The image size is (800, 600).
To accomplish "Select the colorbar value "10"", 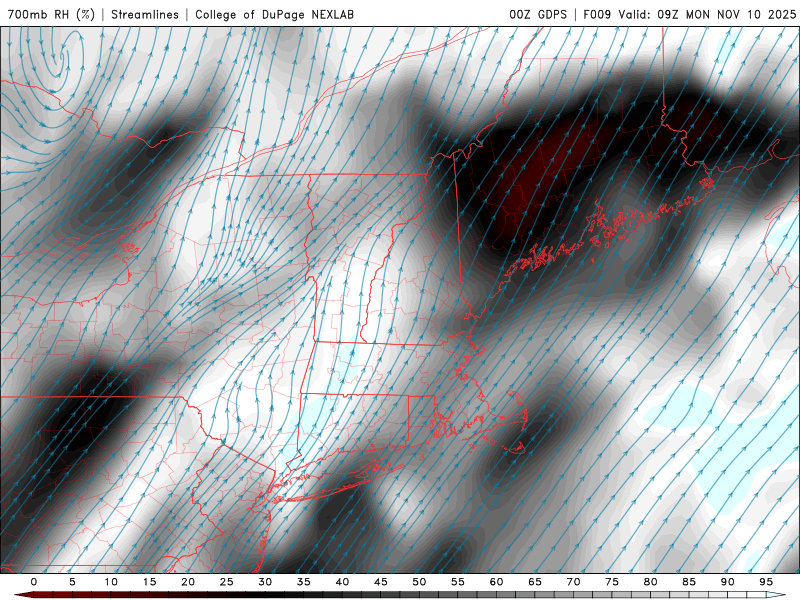I will tap(111, 582).
